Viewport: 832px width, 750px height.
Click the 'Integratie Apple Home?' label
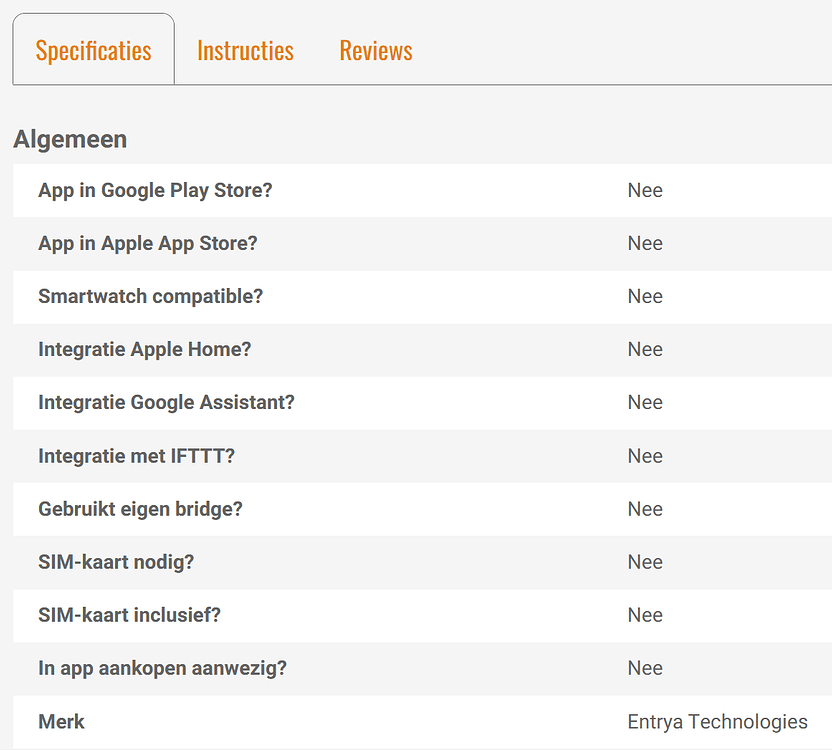[144, 350]
